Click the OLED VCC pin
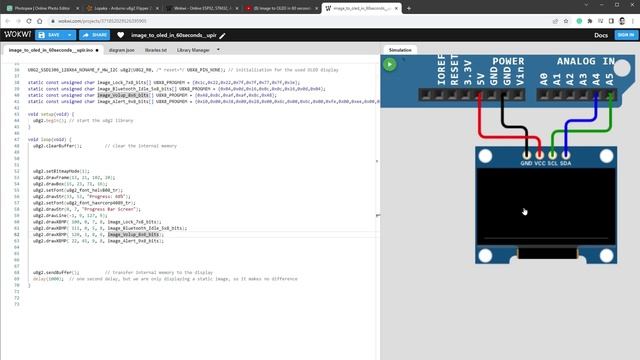 540,155
